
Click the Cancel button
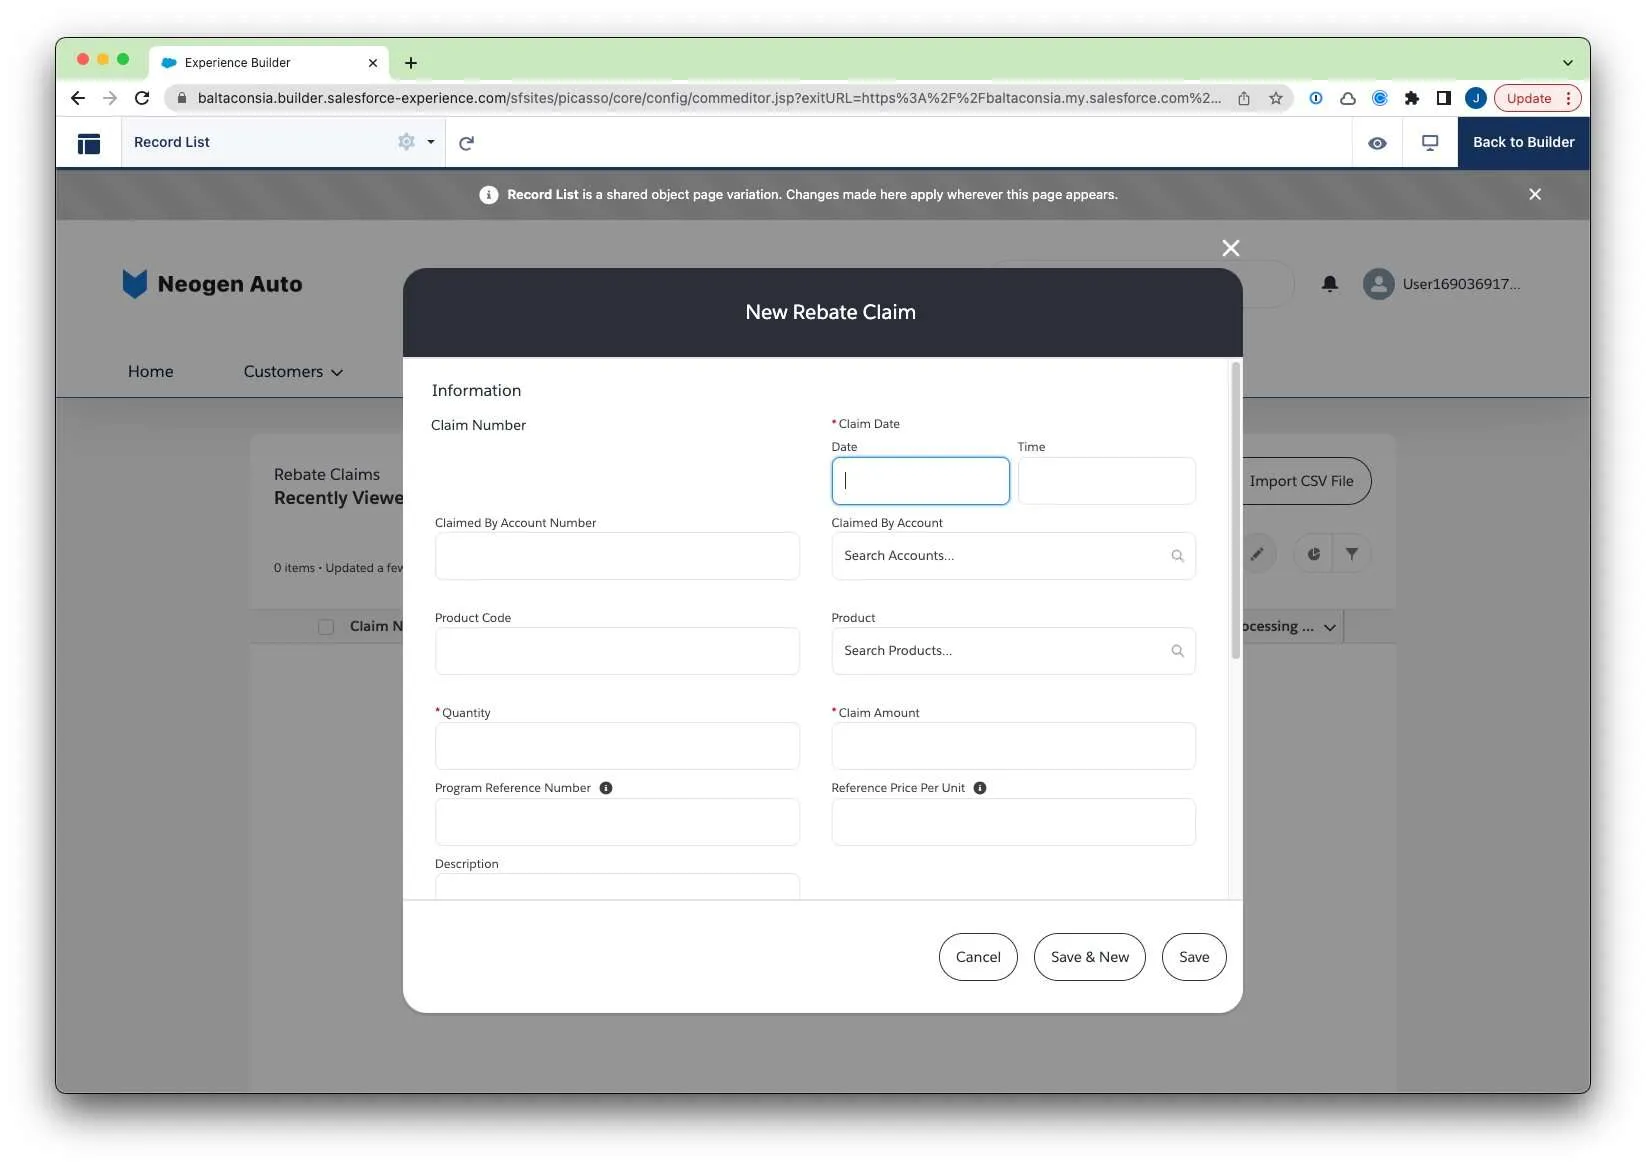(977, 957)
